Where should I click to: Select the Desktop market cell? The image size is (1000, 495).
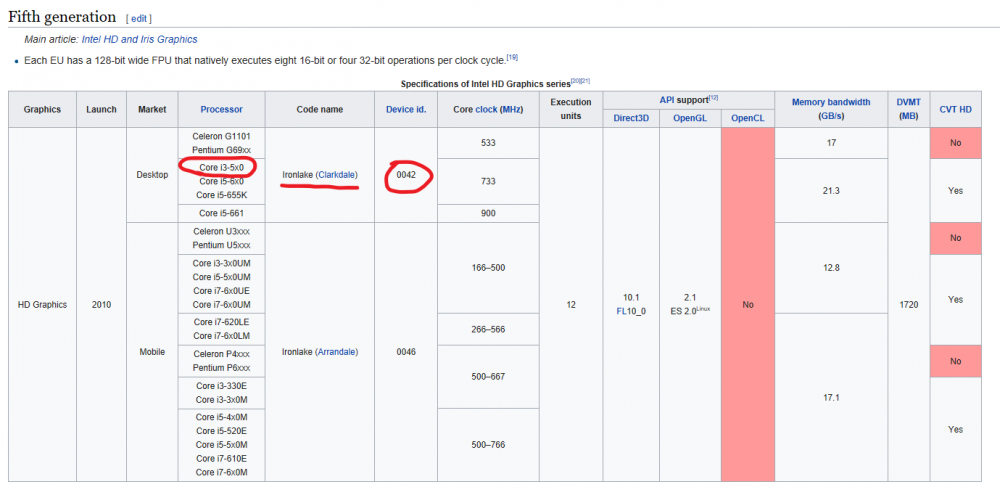[x=152, y=175]
